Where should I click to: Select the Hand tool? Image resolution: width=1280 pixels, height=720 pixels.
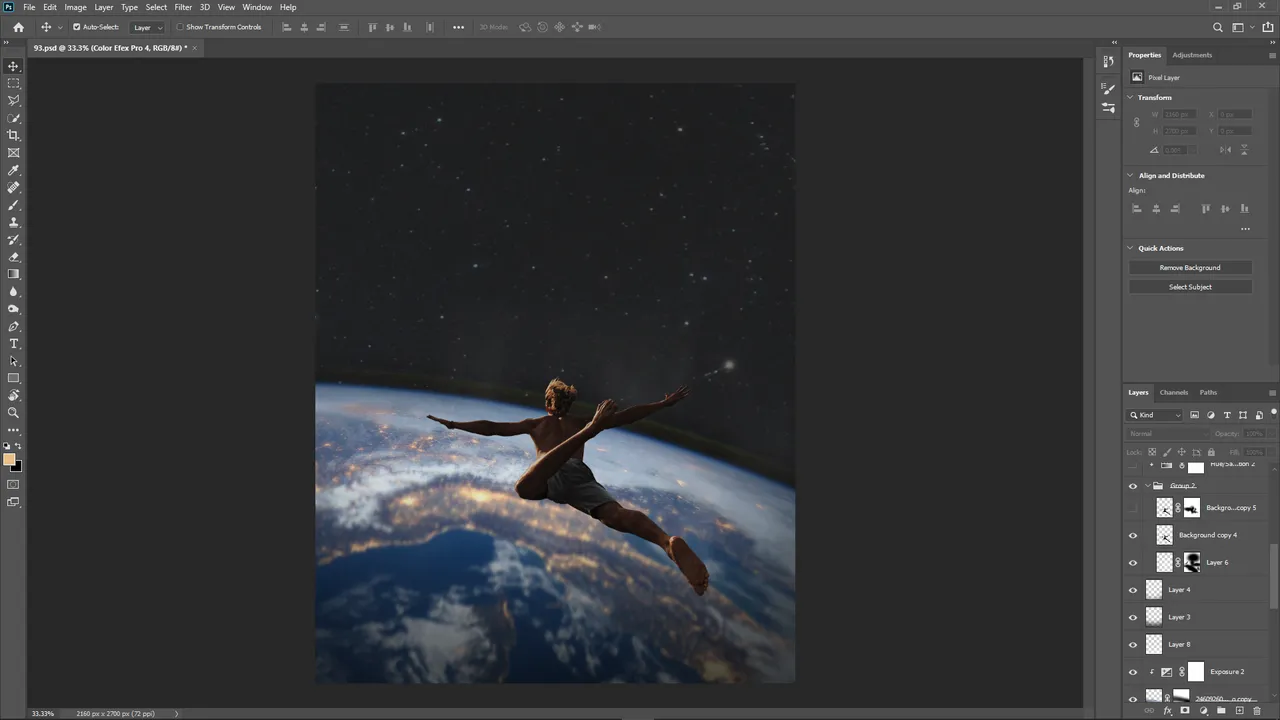tap(13, 395)
